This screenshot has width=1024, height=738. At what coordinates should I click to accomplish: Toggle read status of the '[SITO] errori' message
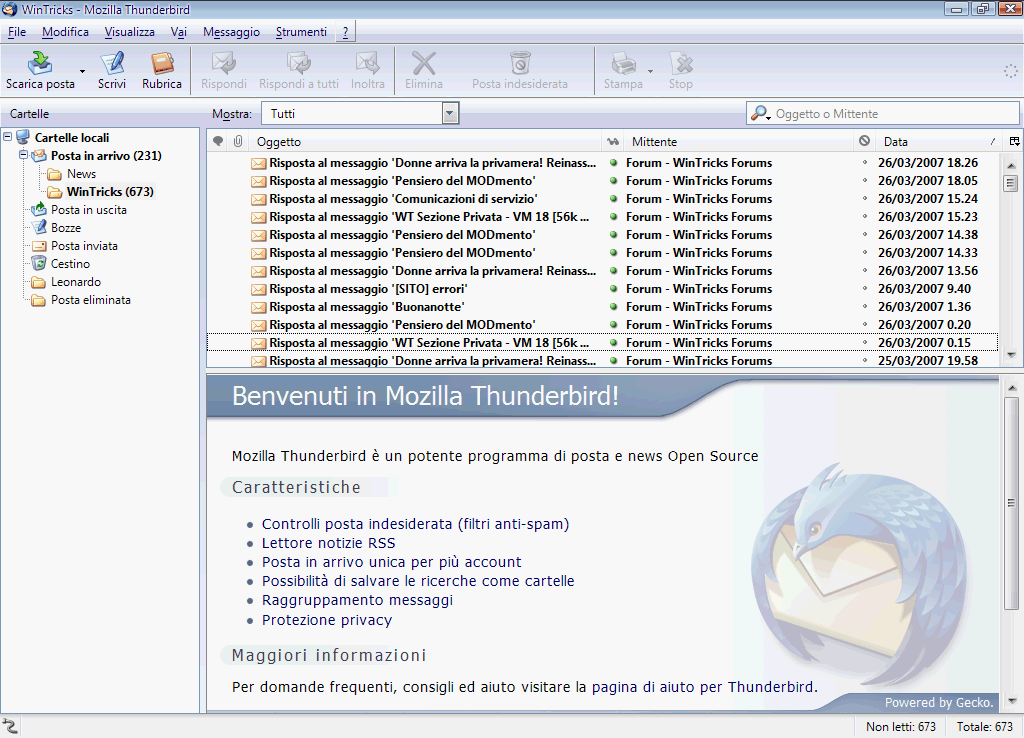613,289
